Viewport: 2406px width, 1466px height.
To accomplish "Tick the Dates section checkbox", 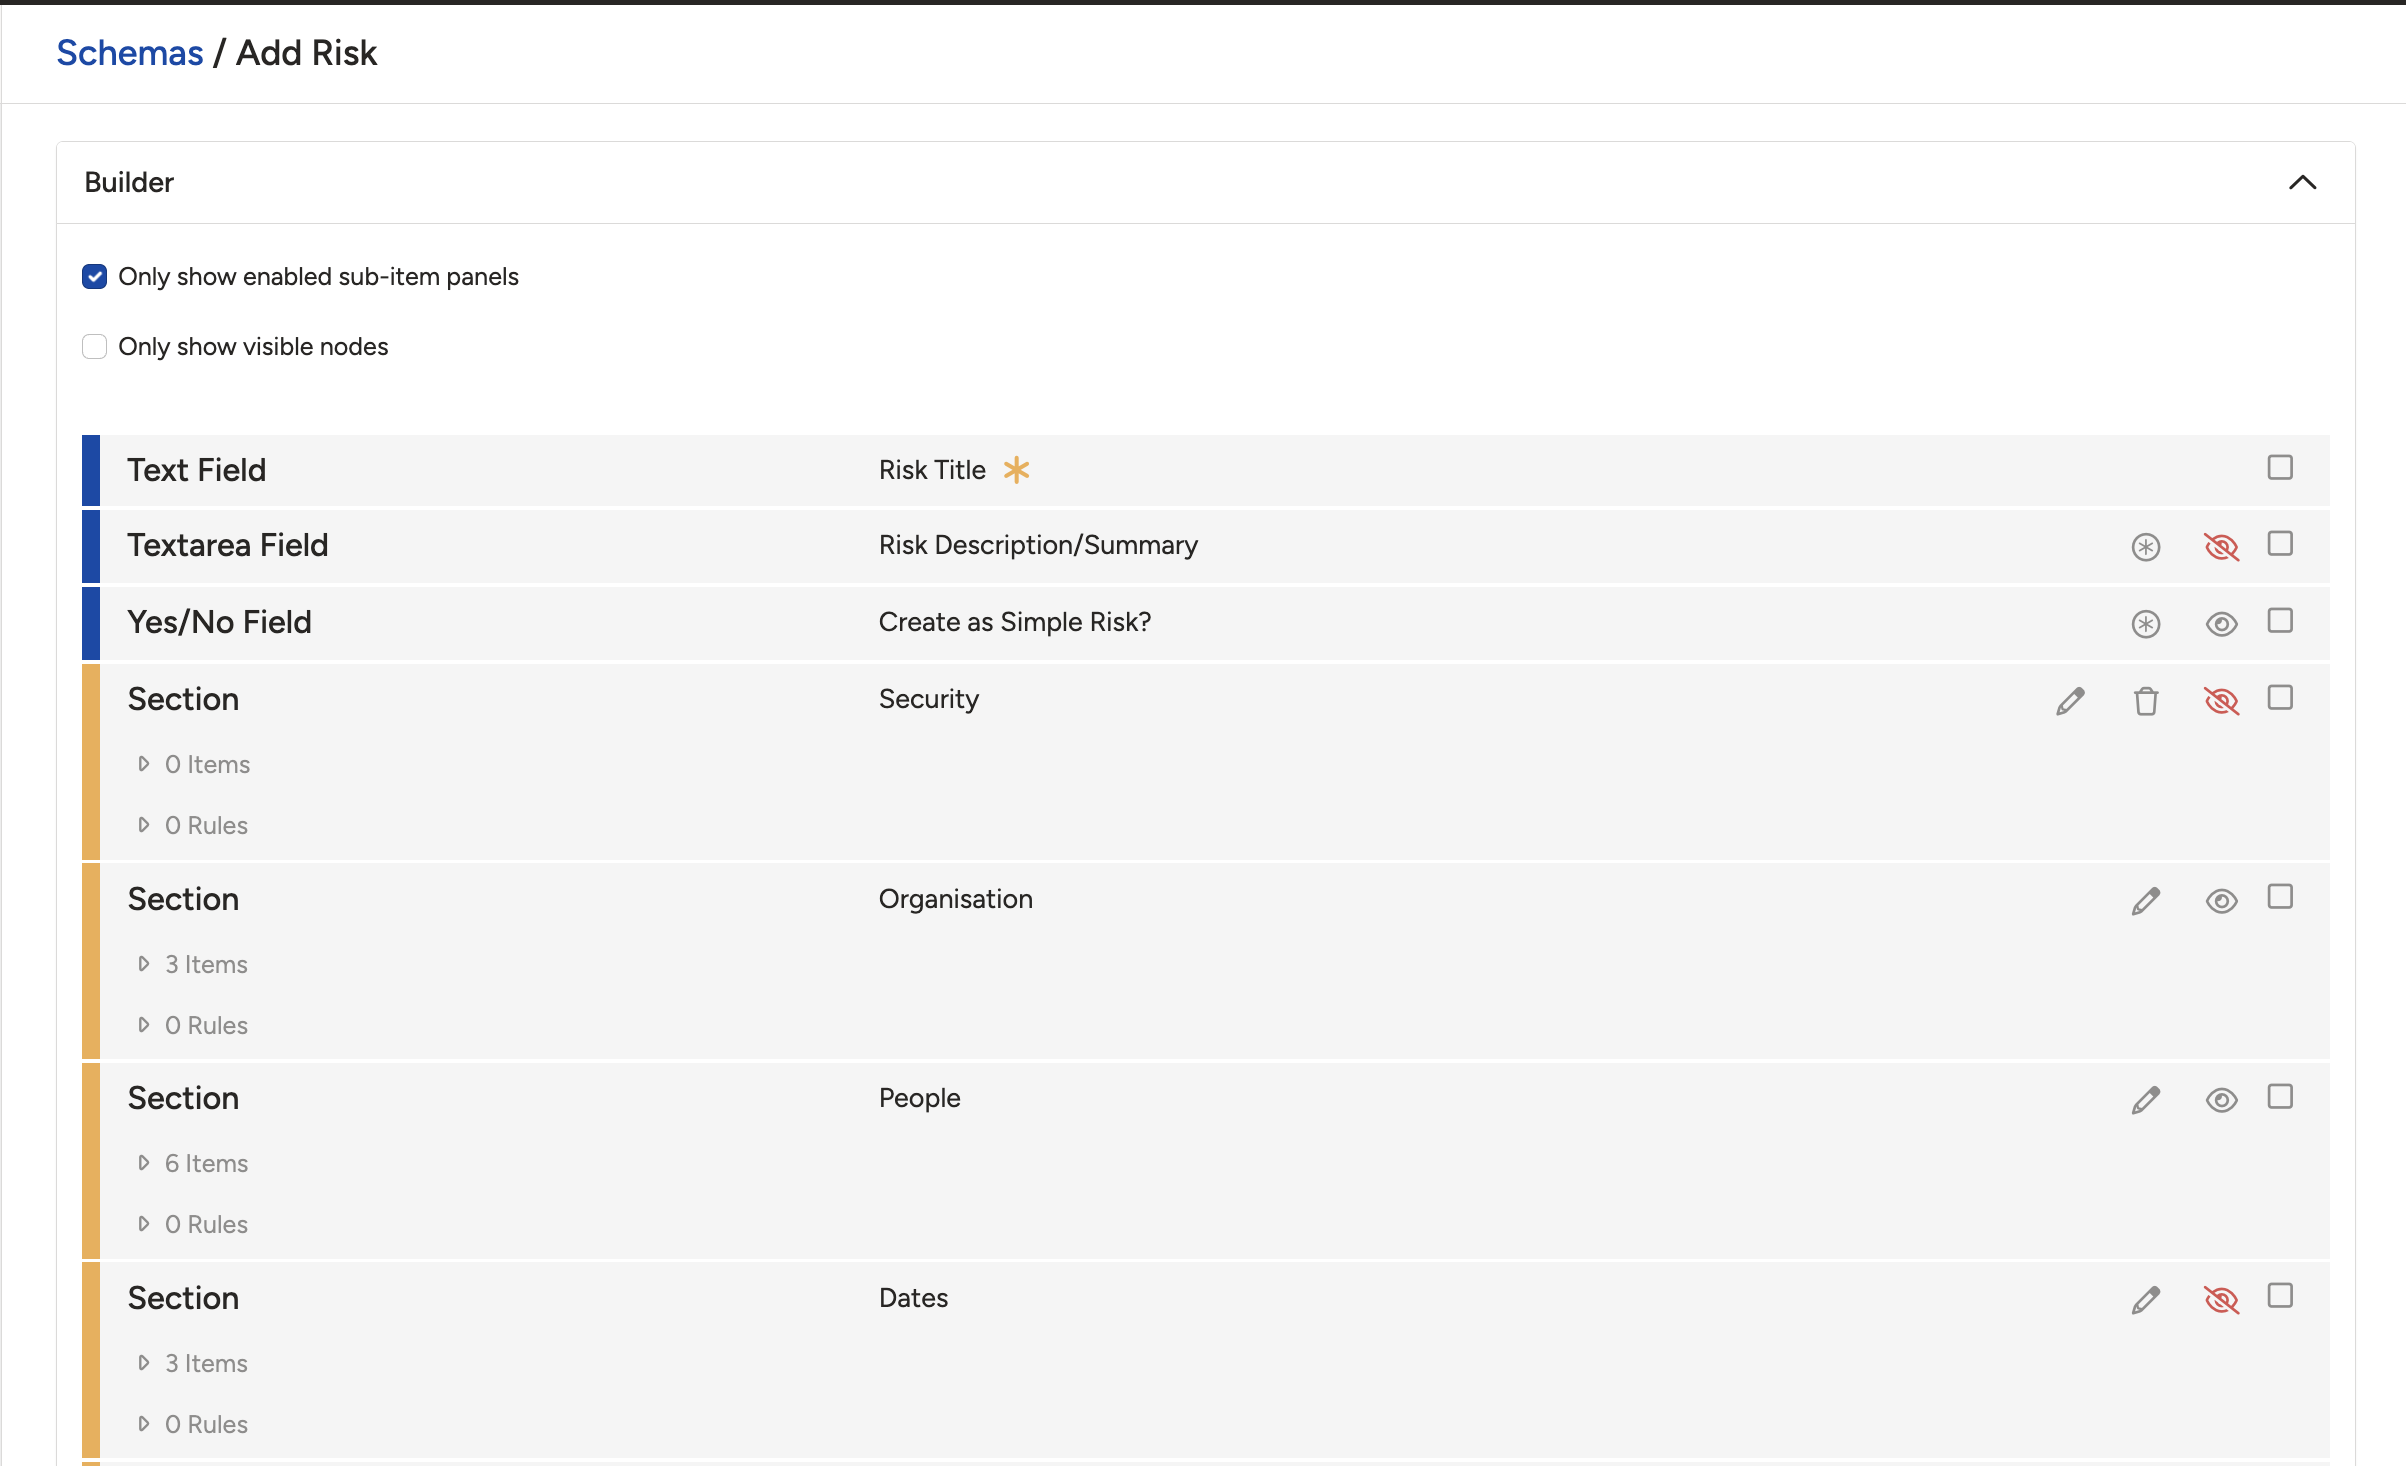I will click(2280, 1295).
